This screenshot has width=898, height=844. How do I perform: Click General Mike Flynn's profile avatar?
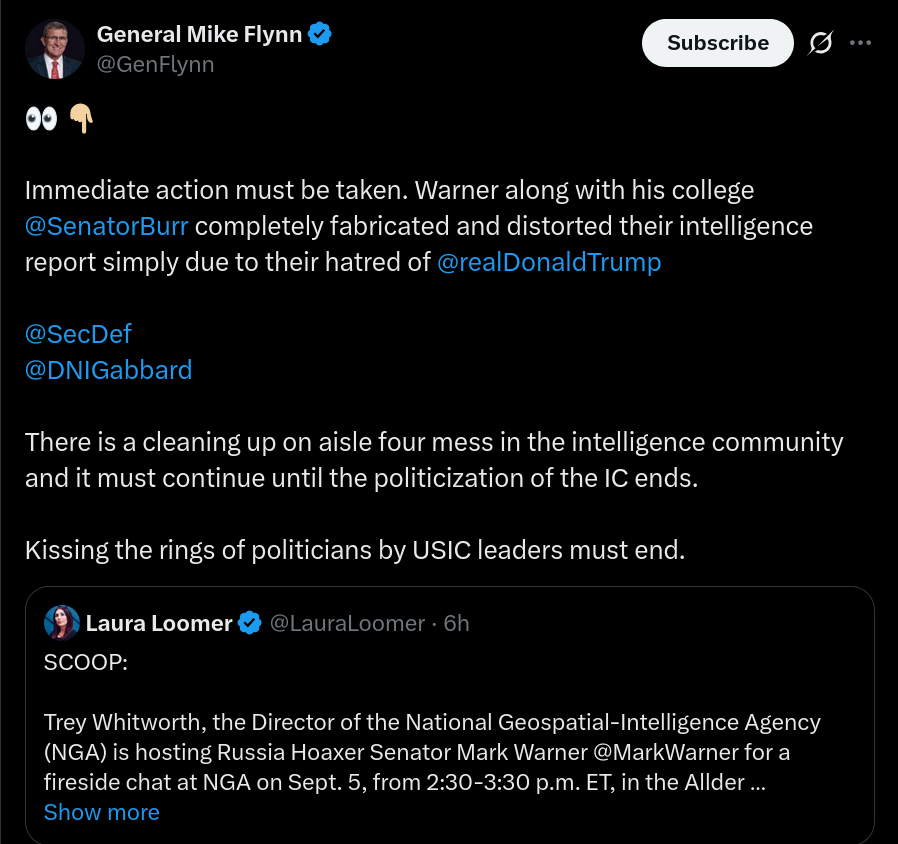[55, 49]
